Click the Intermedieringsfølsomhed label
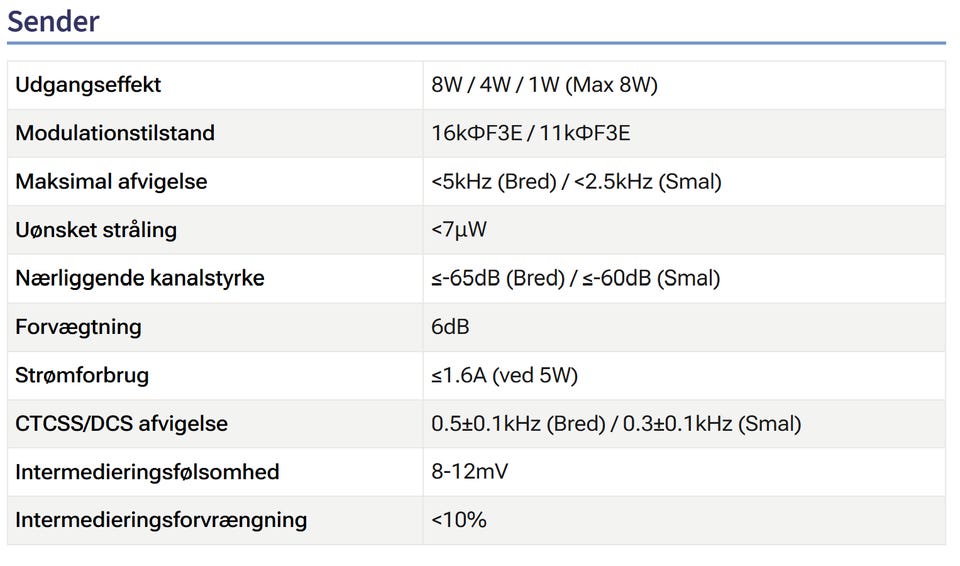 point(147,472)
